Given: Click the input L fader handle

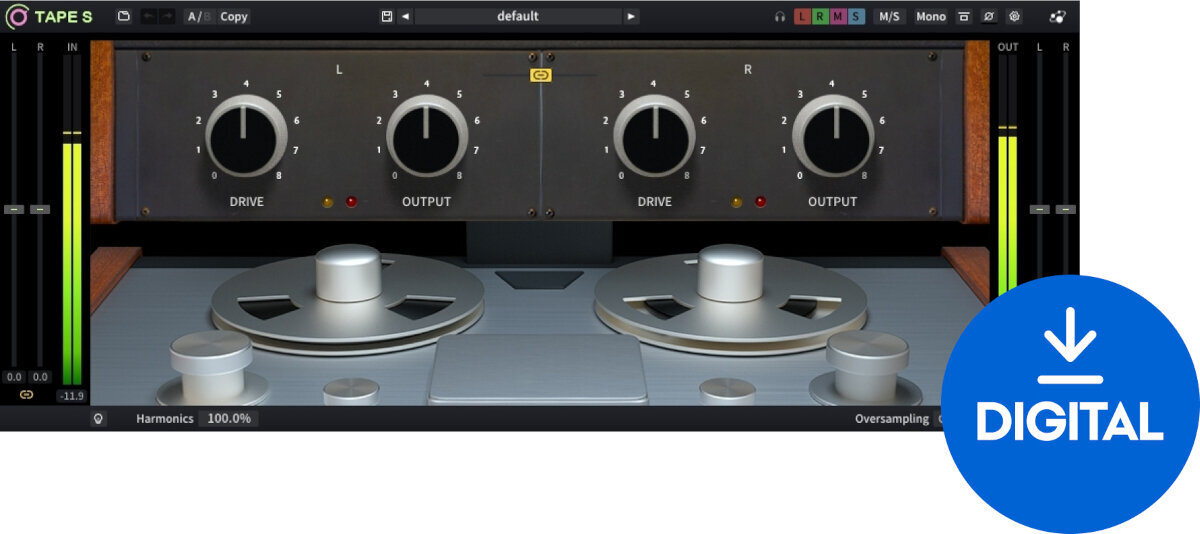Looking at the screenshot, I should tap(14, 209).
